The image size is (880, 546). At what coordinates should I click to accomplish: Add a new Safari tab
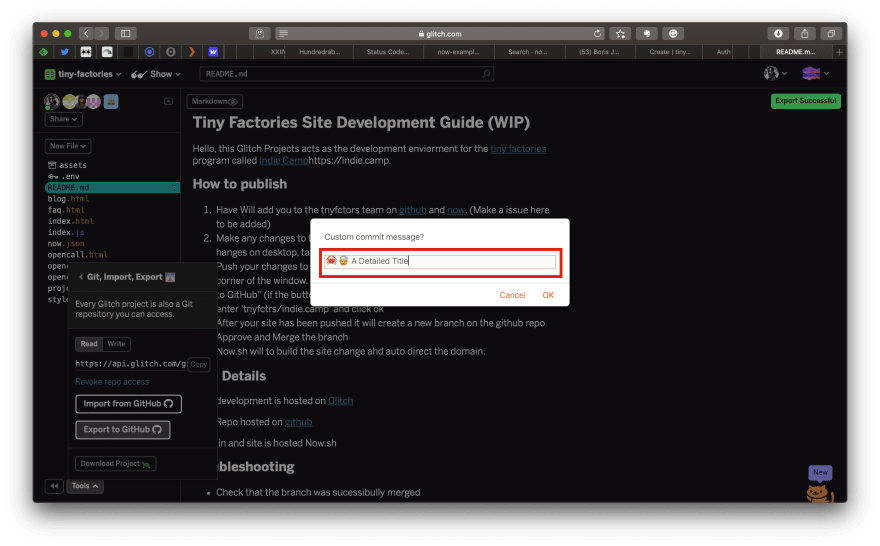(x=840, y=52)
